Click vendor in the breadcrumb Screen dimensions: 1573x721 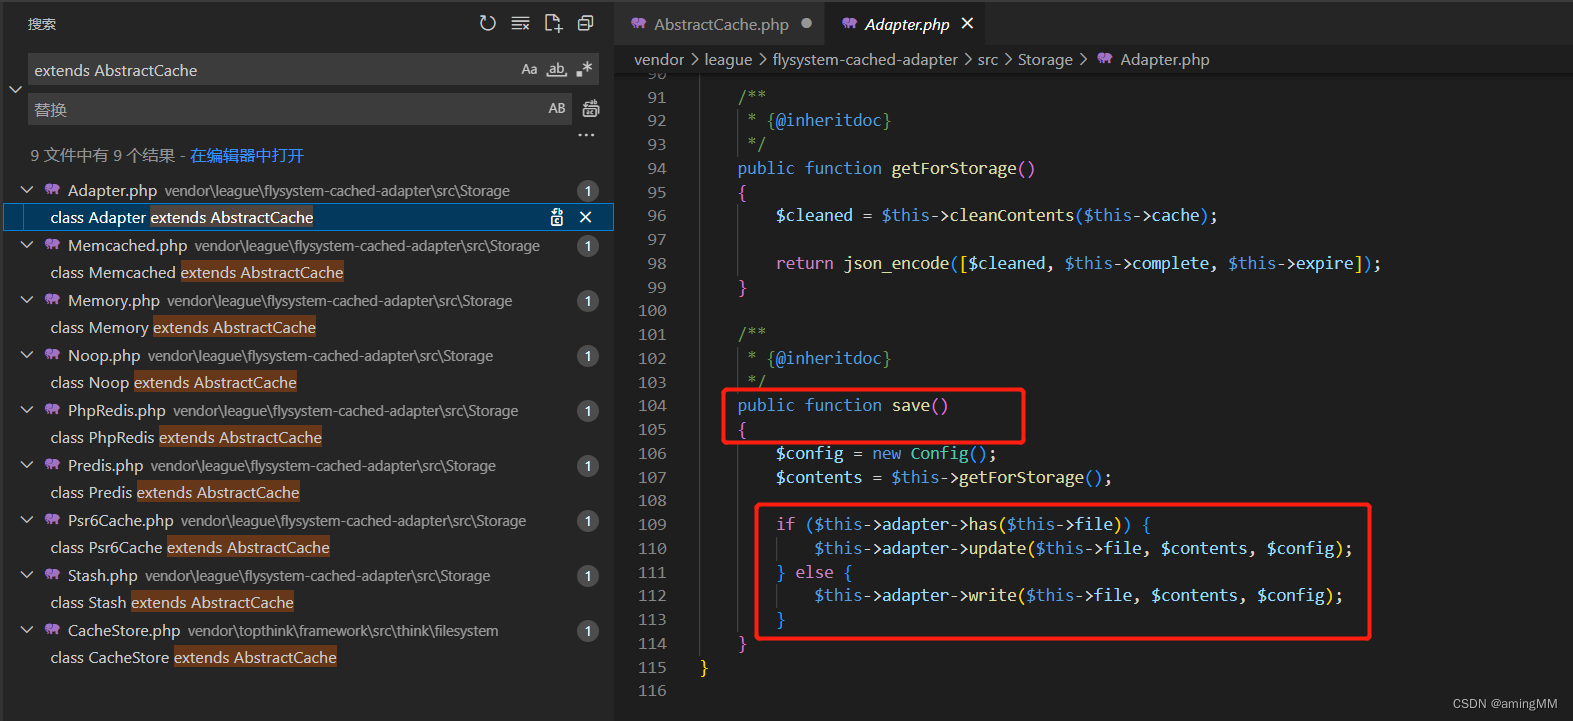659,60
